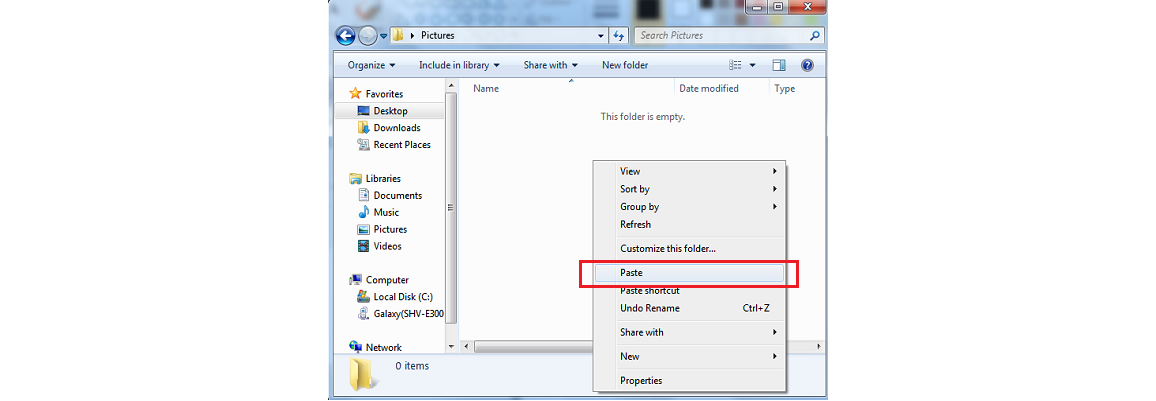Screen dimensions: 1156x401
Task: Click the Date modified column header
Action: [708, 88]
